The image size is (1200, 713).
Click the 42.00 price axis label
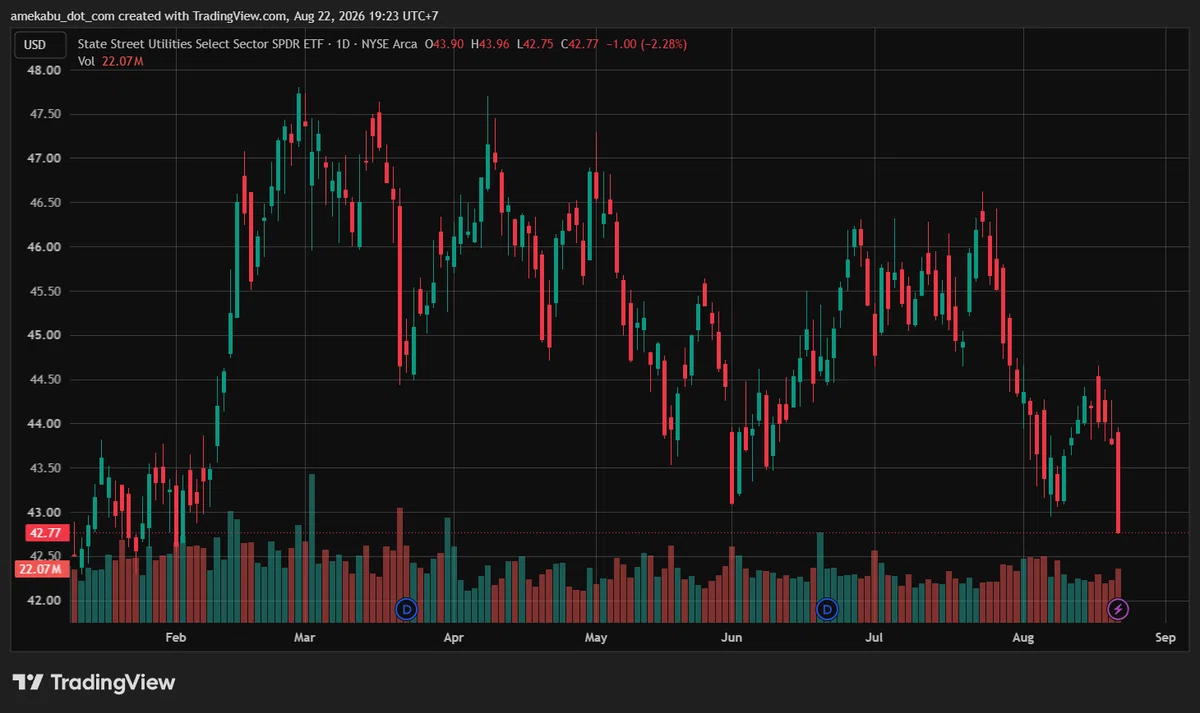[x=46, y=601]
